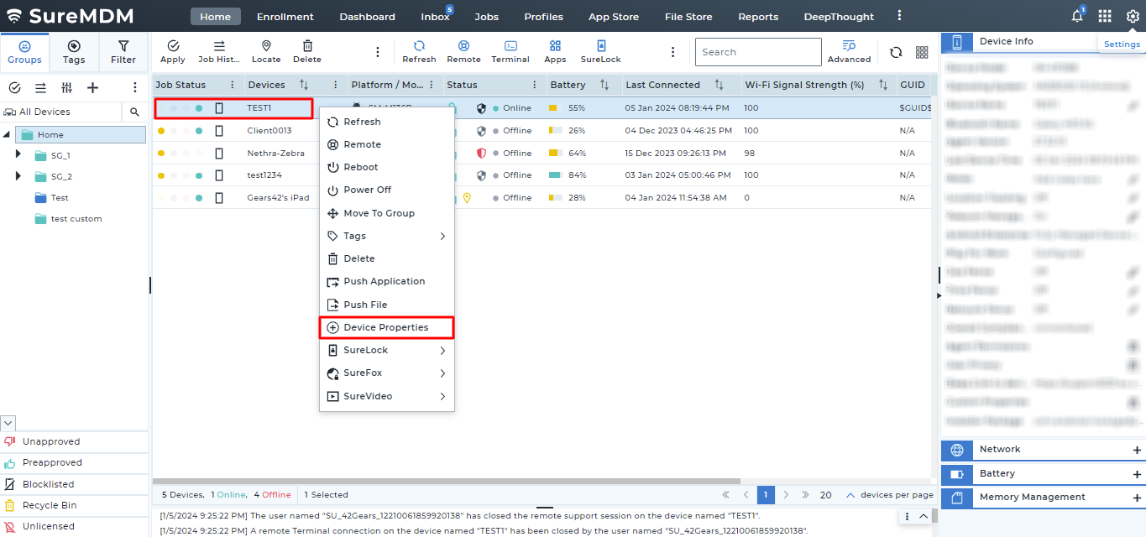The width and height of the screenshot is (1146, 537).
Task: Click the Locate device icon
Action: [266, 52]
